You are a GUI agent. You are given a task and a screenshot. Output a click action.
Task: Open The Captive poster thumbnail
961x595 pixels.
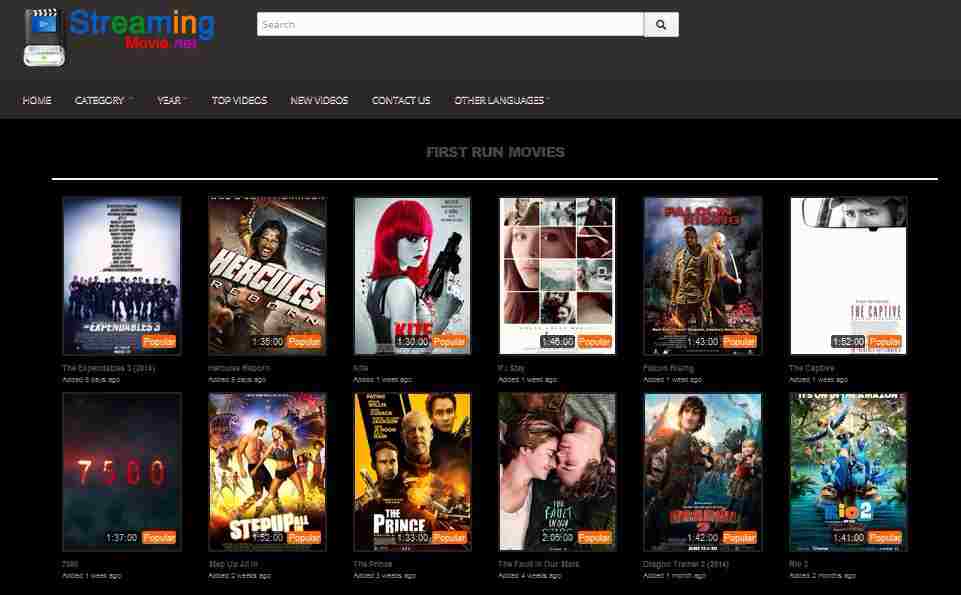coord(848,276)
